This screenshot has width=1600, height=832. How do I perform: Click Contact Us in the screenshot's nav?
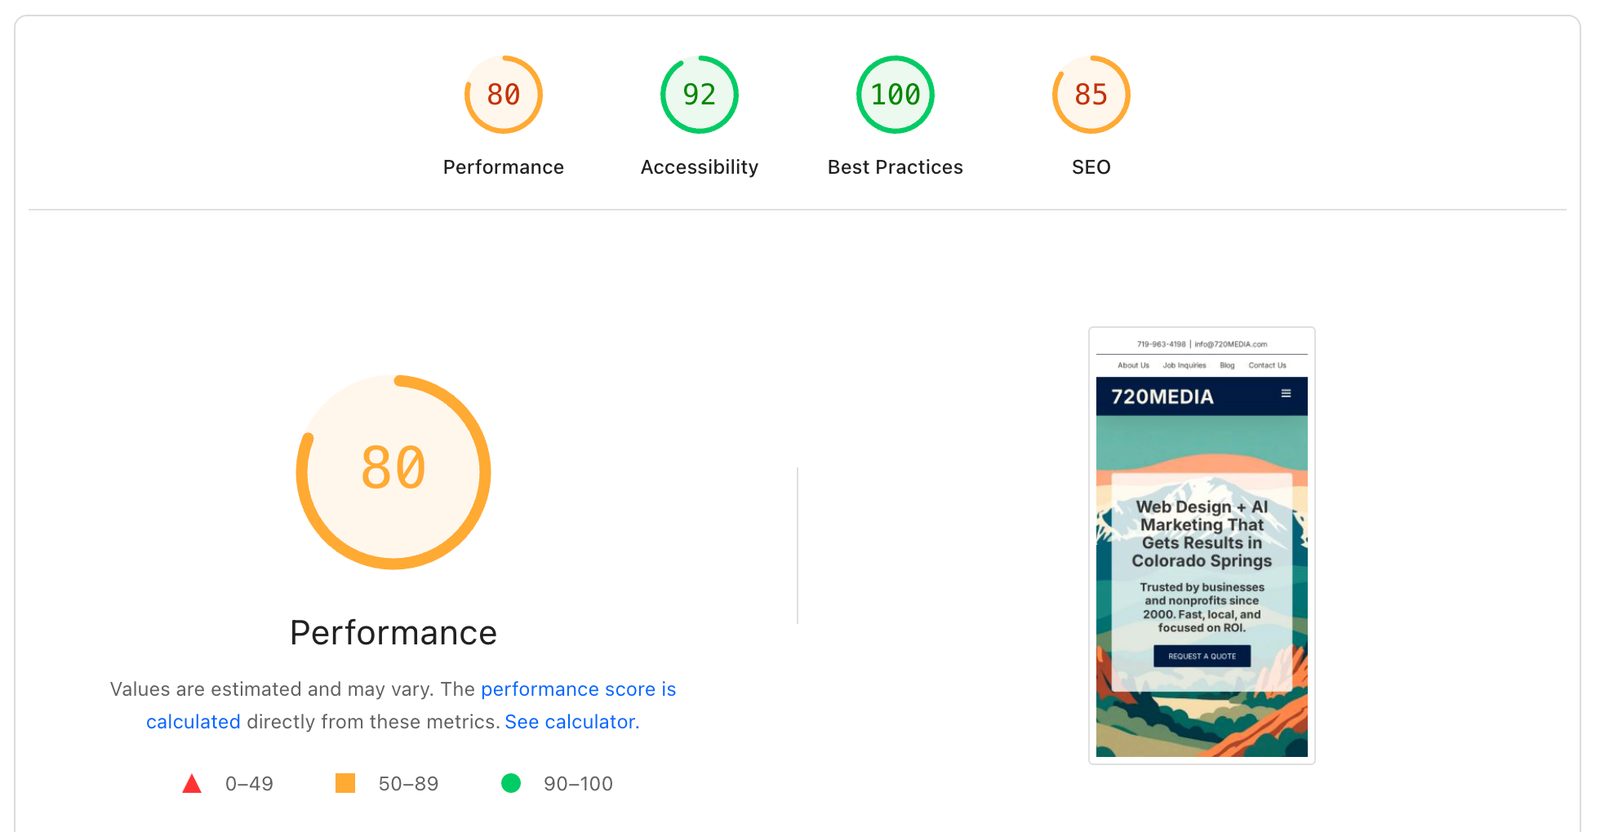1267,365
